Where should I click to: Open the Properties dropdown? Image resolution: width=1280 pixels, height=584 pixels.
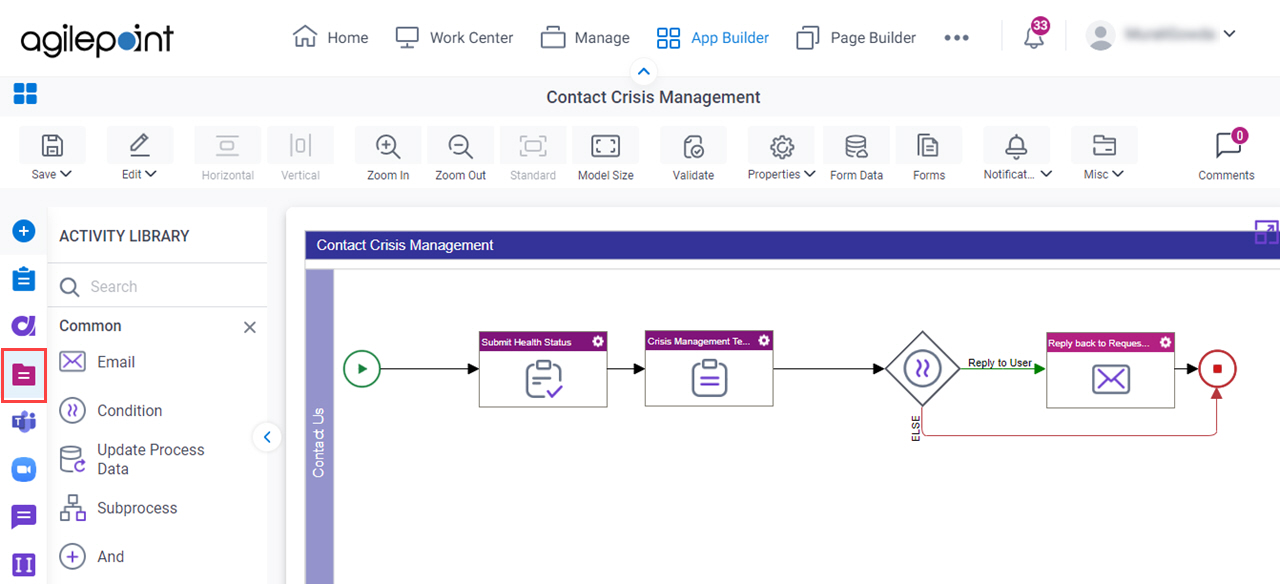(781, 156)
